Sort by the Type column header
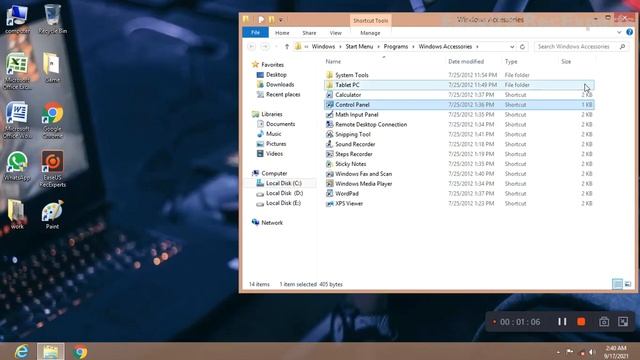 (511, 61)
